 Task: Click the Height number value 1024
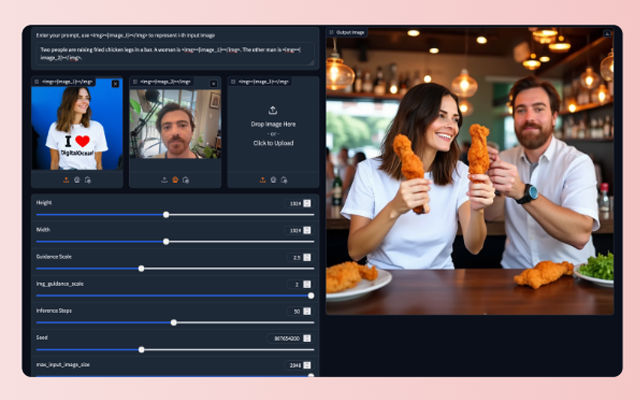coord(295,203)
